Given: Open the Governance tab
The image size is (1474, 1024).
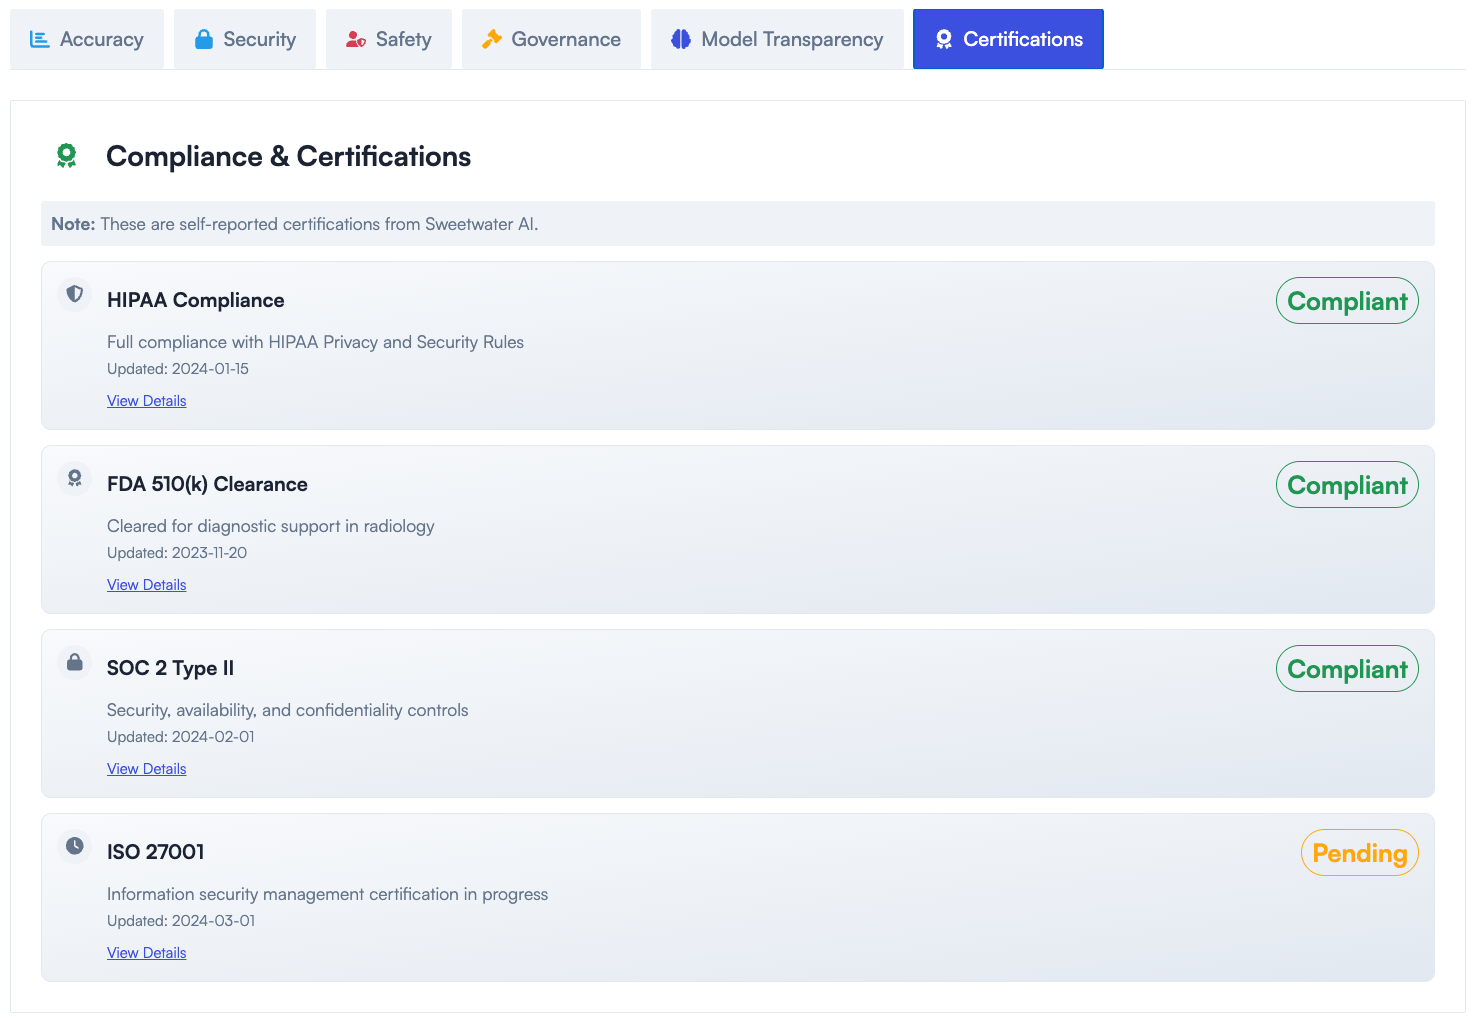Looking at the screenshot, I should pos(551,38).
